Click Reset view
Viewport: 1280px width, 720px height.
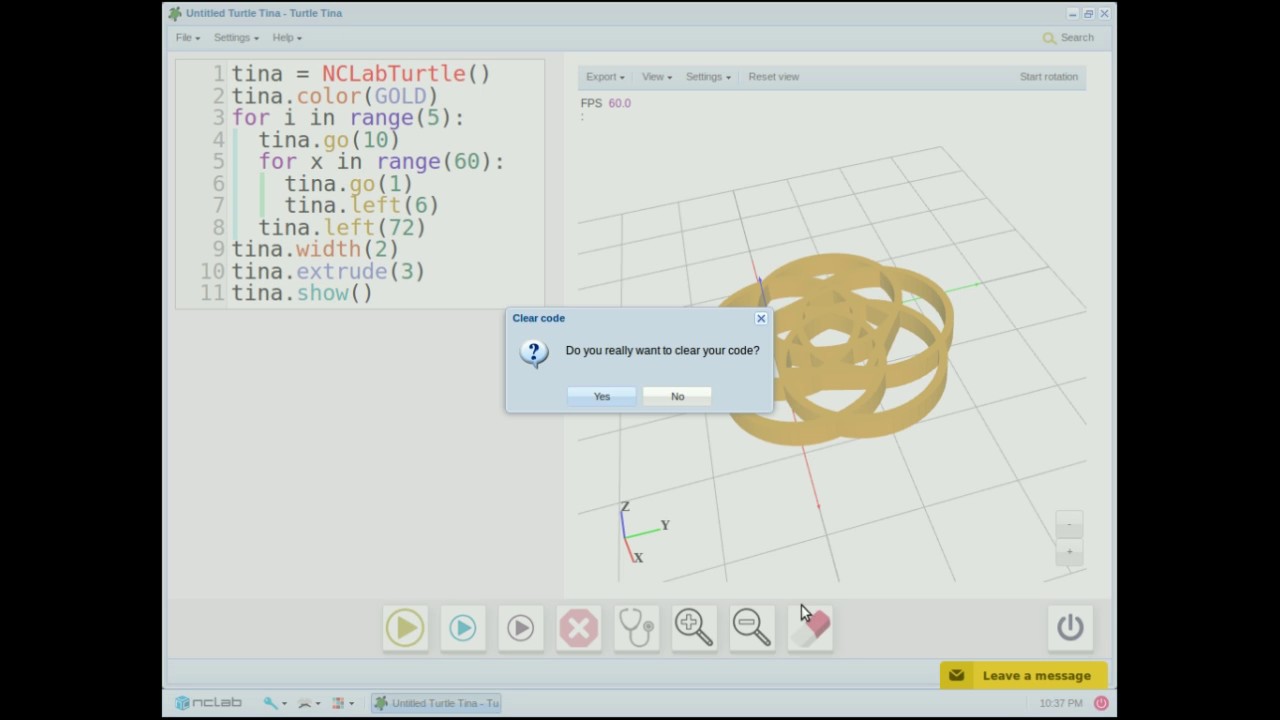coord(773,77)
